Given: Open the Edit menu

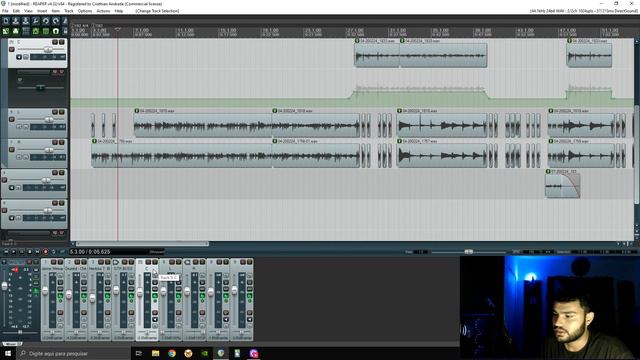Looking at the screenshot, I should click(16, 11).
